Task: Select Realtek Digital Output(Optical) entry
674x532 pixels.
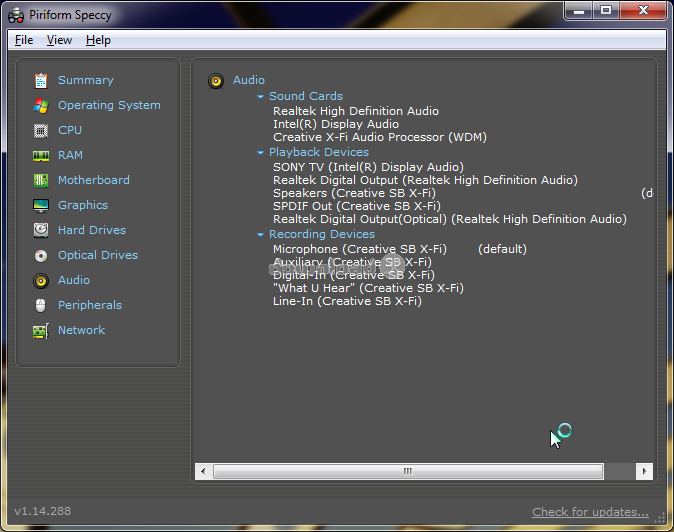Action: tap(450, 219)
